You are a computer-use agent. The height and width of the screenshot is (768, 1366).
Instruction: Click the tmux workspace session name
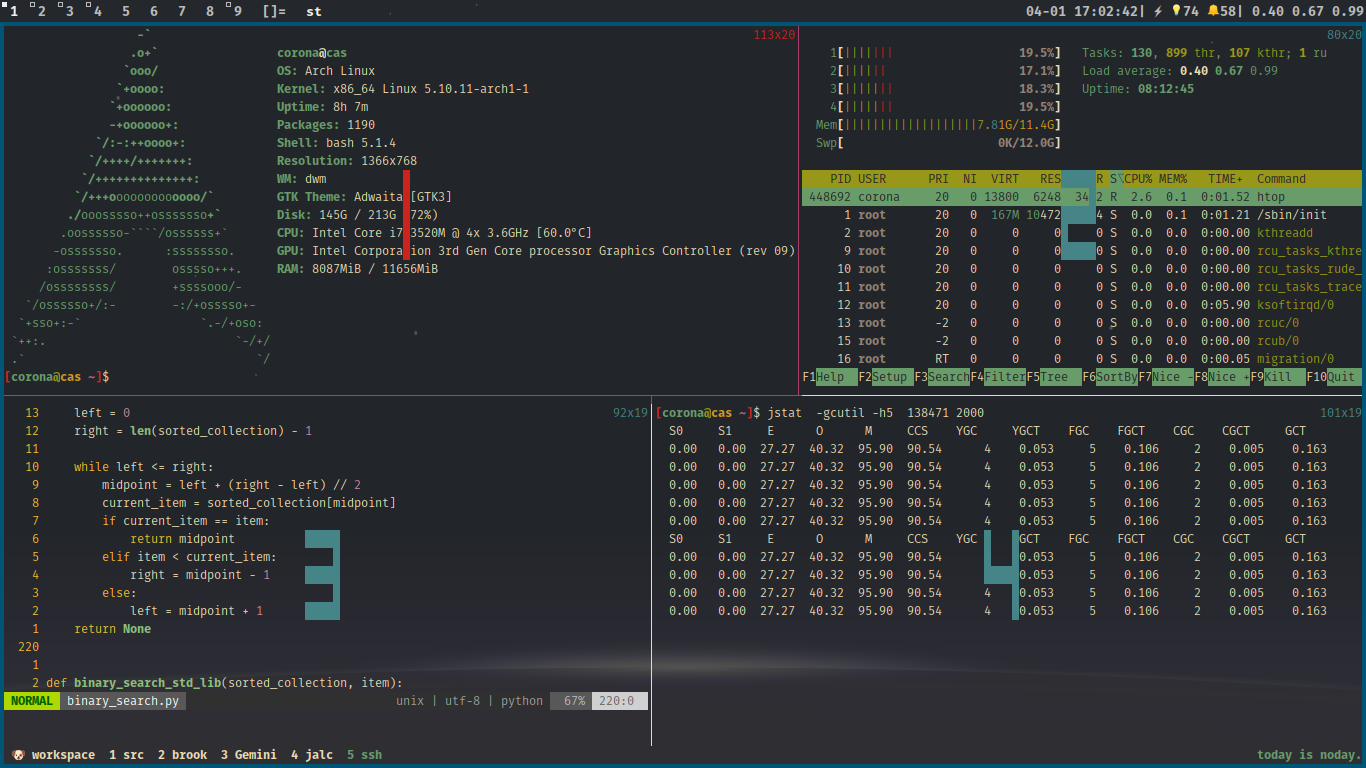pos(63,755)
